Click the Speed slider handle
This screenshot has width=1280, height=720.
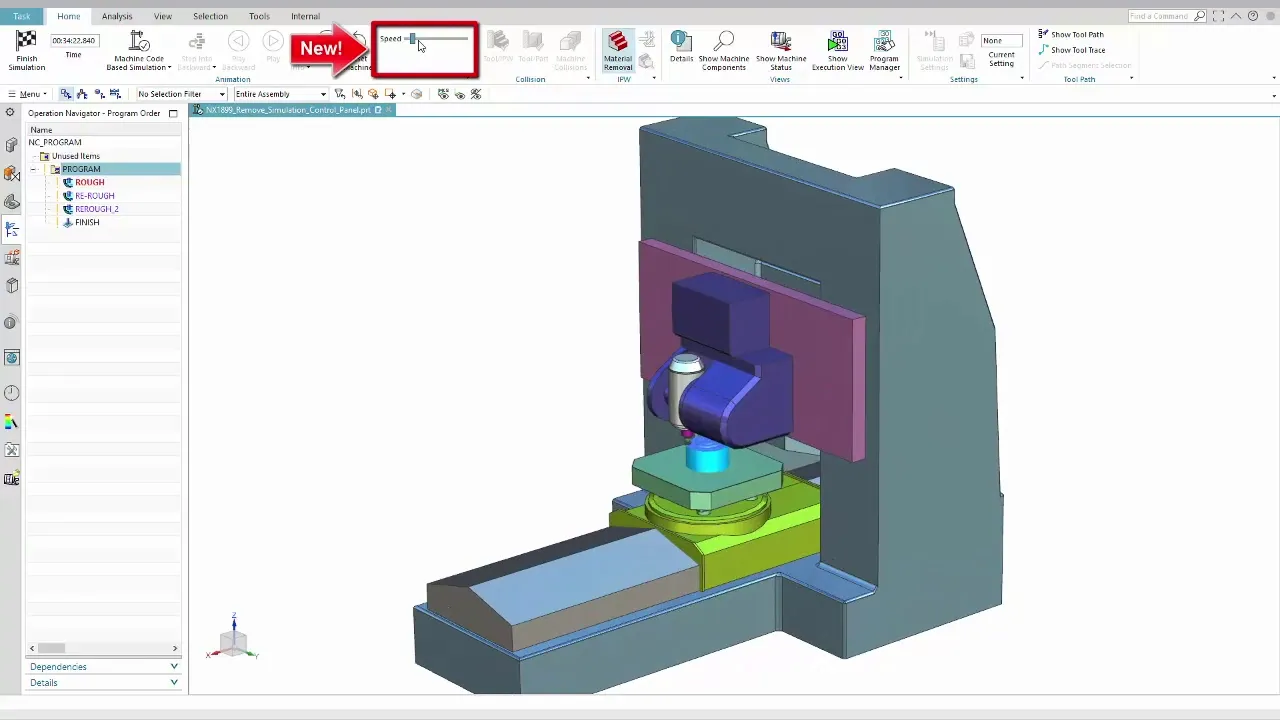[x=412, y=39]
